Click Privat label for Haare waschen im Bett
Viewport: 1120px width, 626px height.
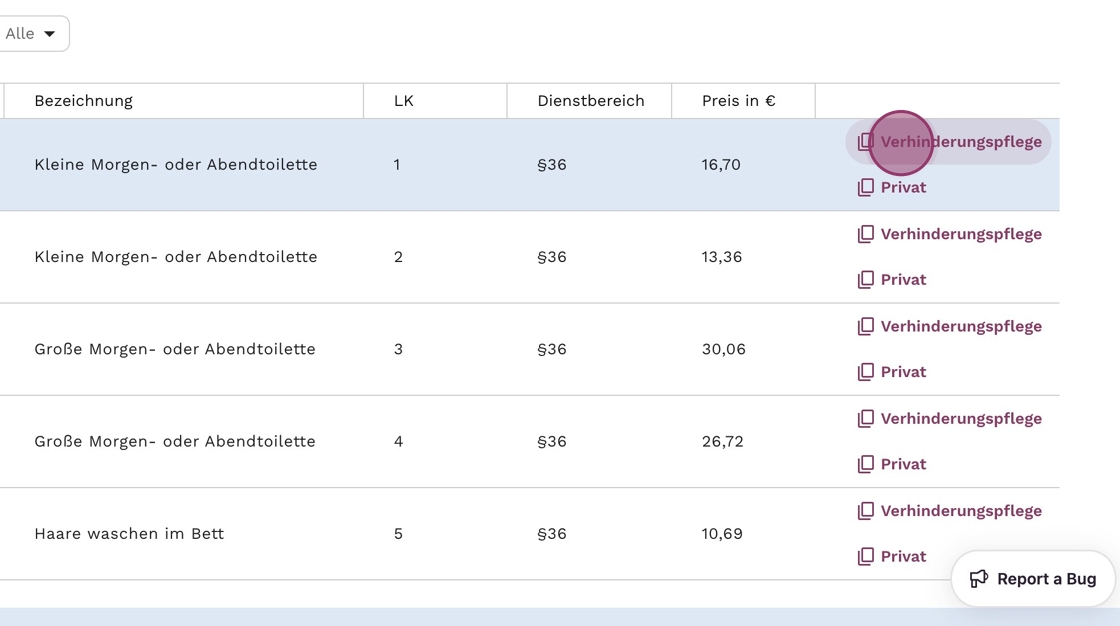coord(903,557)
